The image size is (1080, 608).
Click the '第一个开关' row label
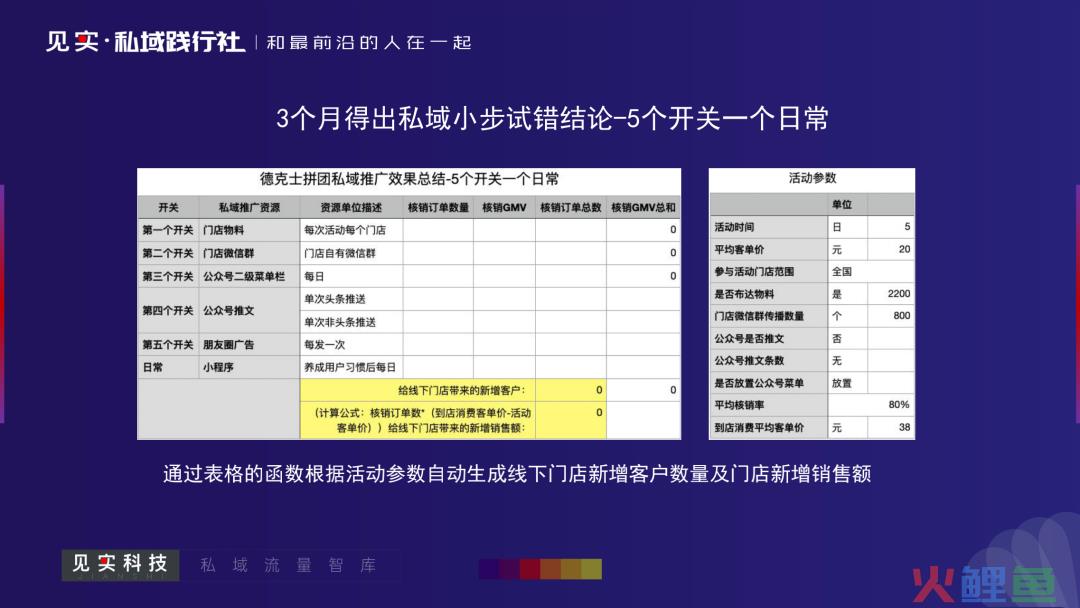(x=168, y=230)
